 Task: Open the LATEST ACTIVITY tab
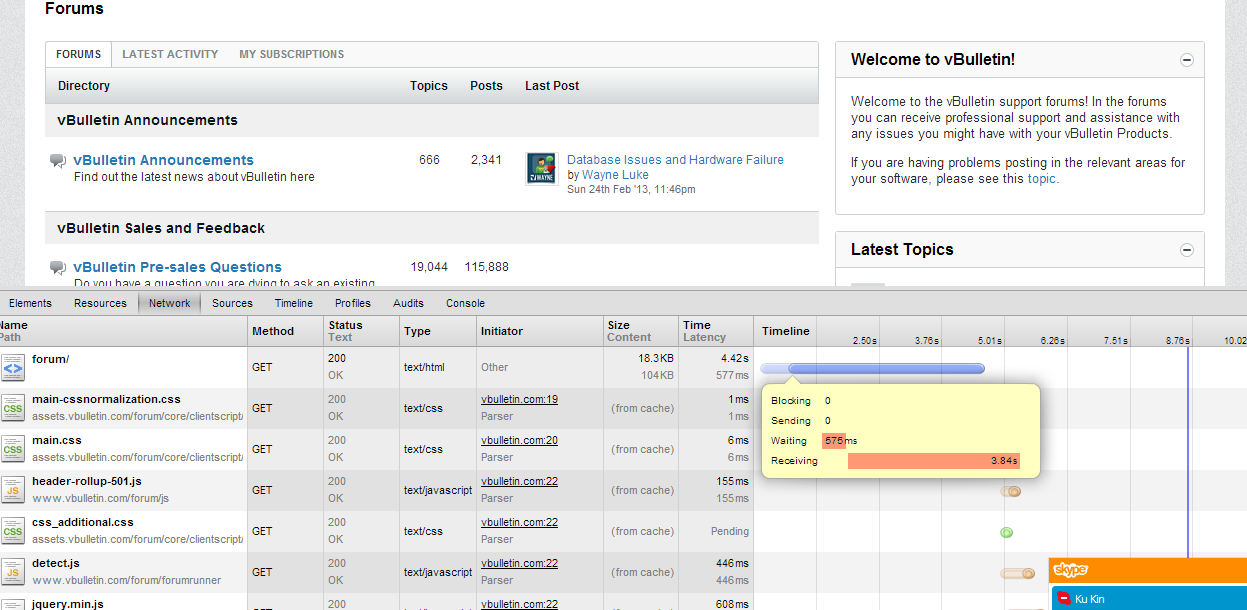coord(170,55)
